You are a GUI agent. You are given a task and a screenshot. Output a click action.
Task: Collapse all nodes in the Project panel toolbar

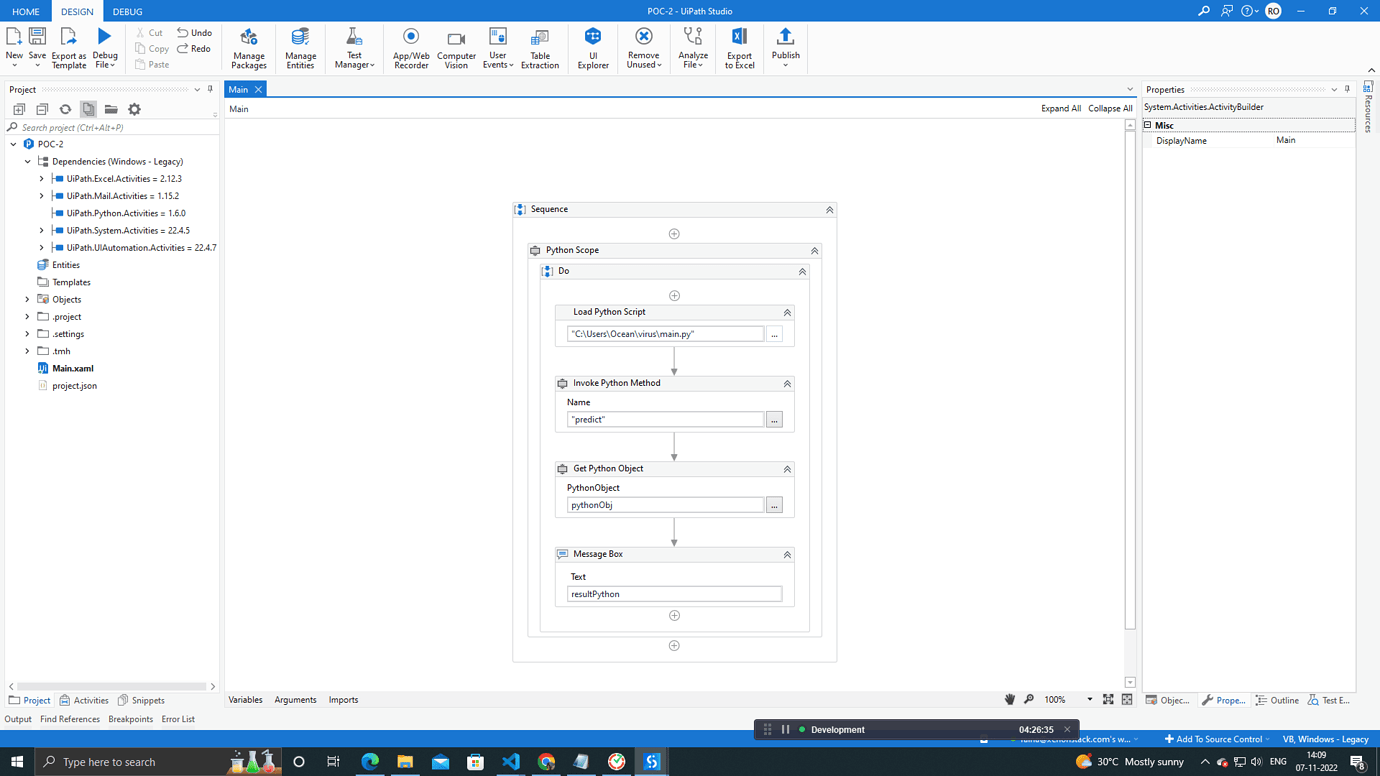click(x=42, y=109)
